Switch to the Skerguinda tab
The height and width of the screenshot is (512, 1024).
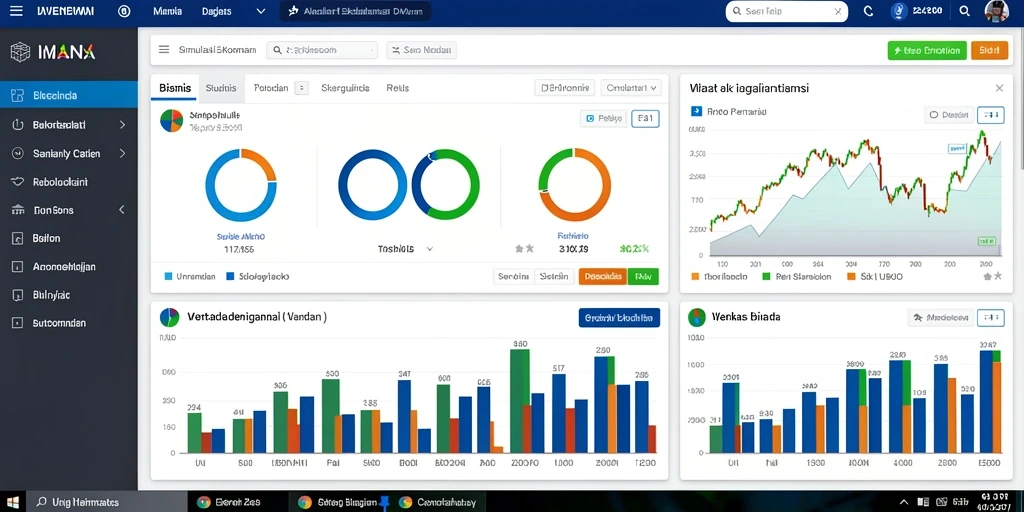345,88
